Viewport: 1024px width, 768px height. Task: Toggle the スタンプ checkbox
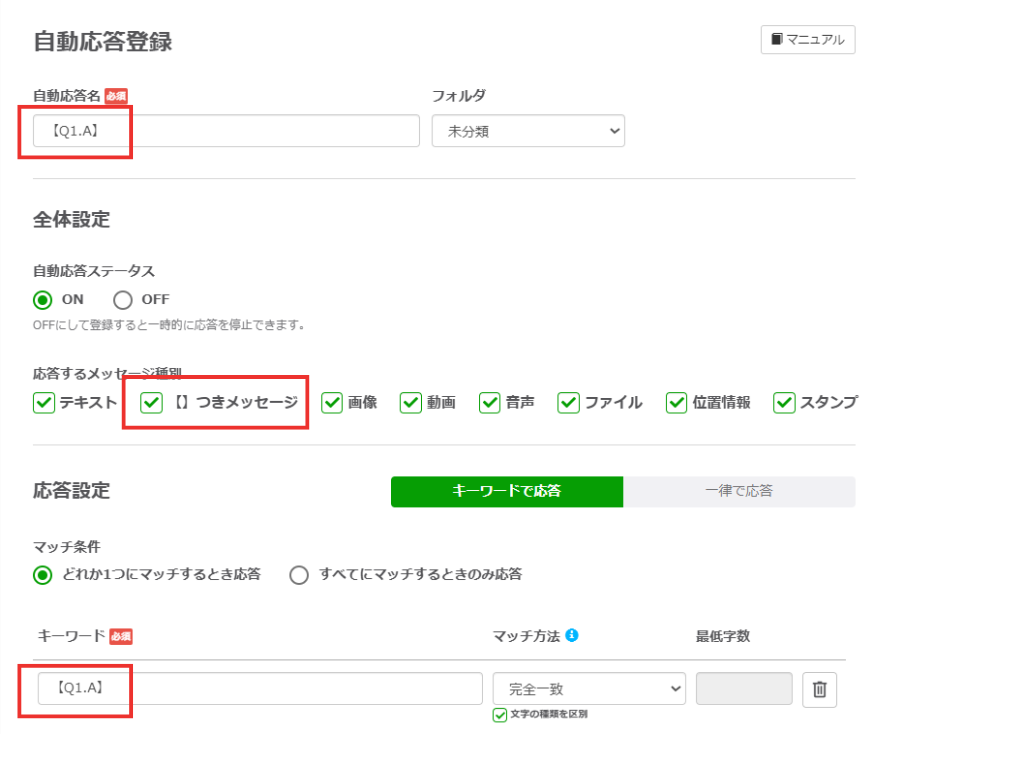tap(783, 402)
